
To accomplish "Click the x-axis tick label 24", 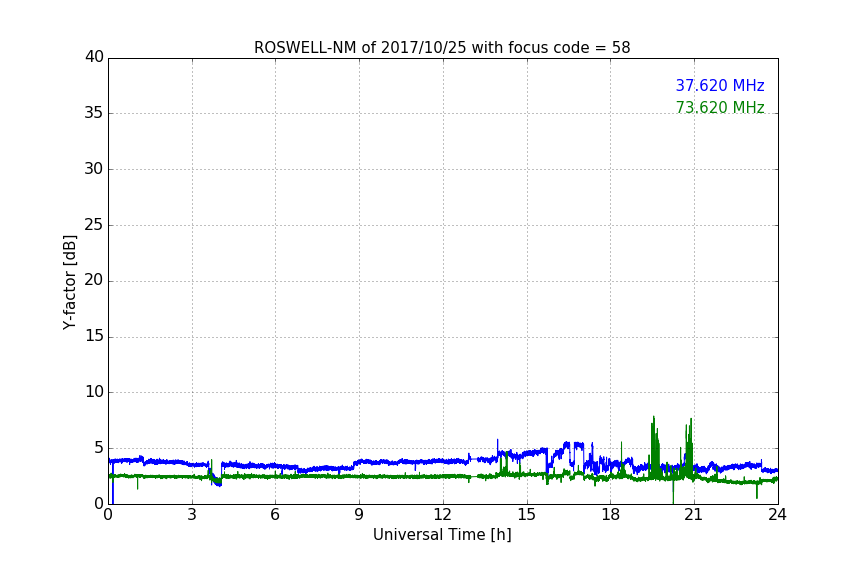I will click(777, 515).
